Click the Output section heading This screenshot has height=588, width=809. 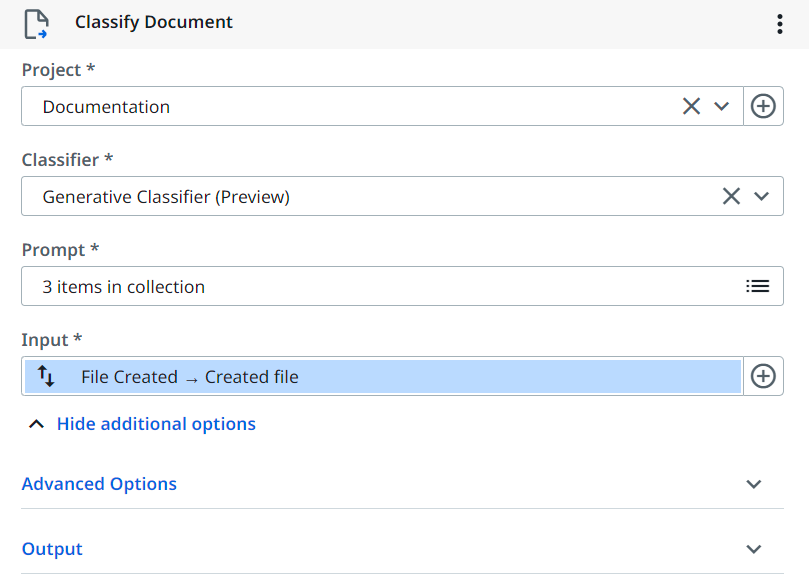click(x=52, y=549)
